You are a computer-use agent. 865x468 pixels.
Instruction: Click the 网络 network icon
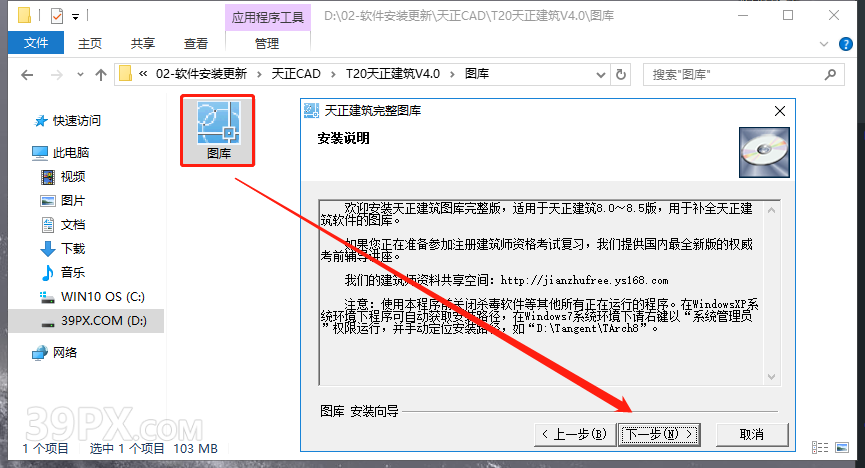(40, 353)
